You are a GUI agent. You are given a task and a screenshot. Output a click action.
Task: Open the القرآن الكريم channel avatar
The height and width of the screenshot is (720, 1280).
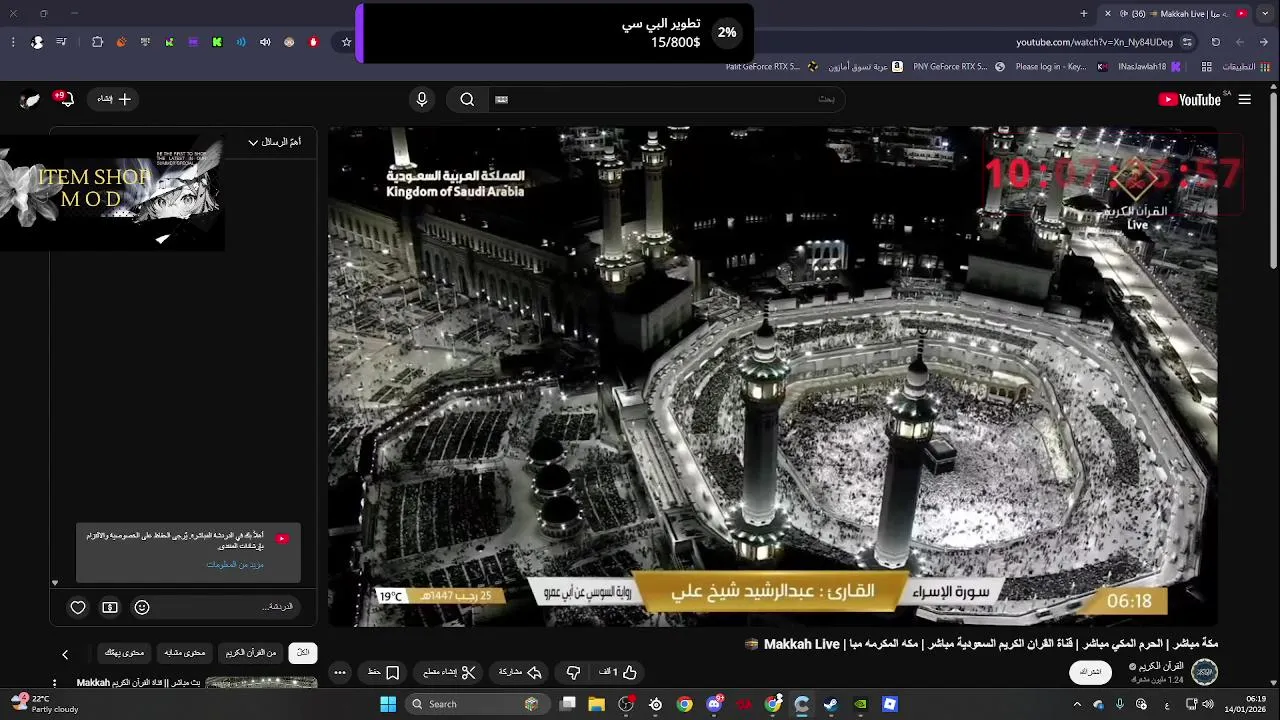coord(1204,672)
